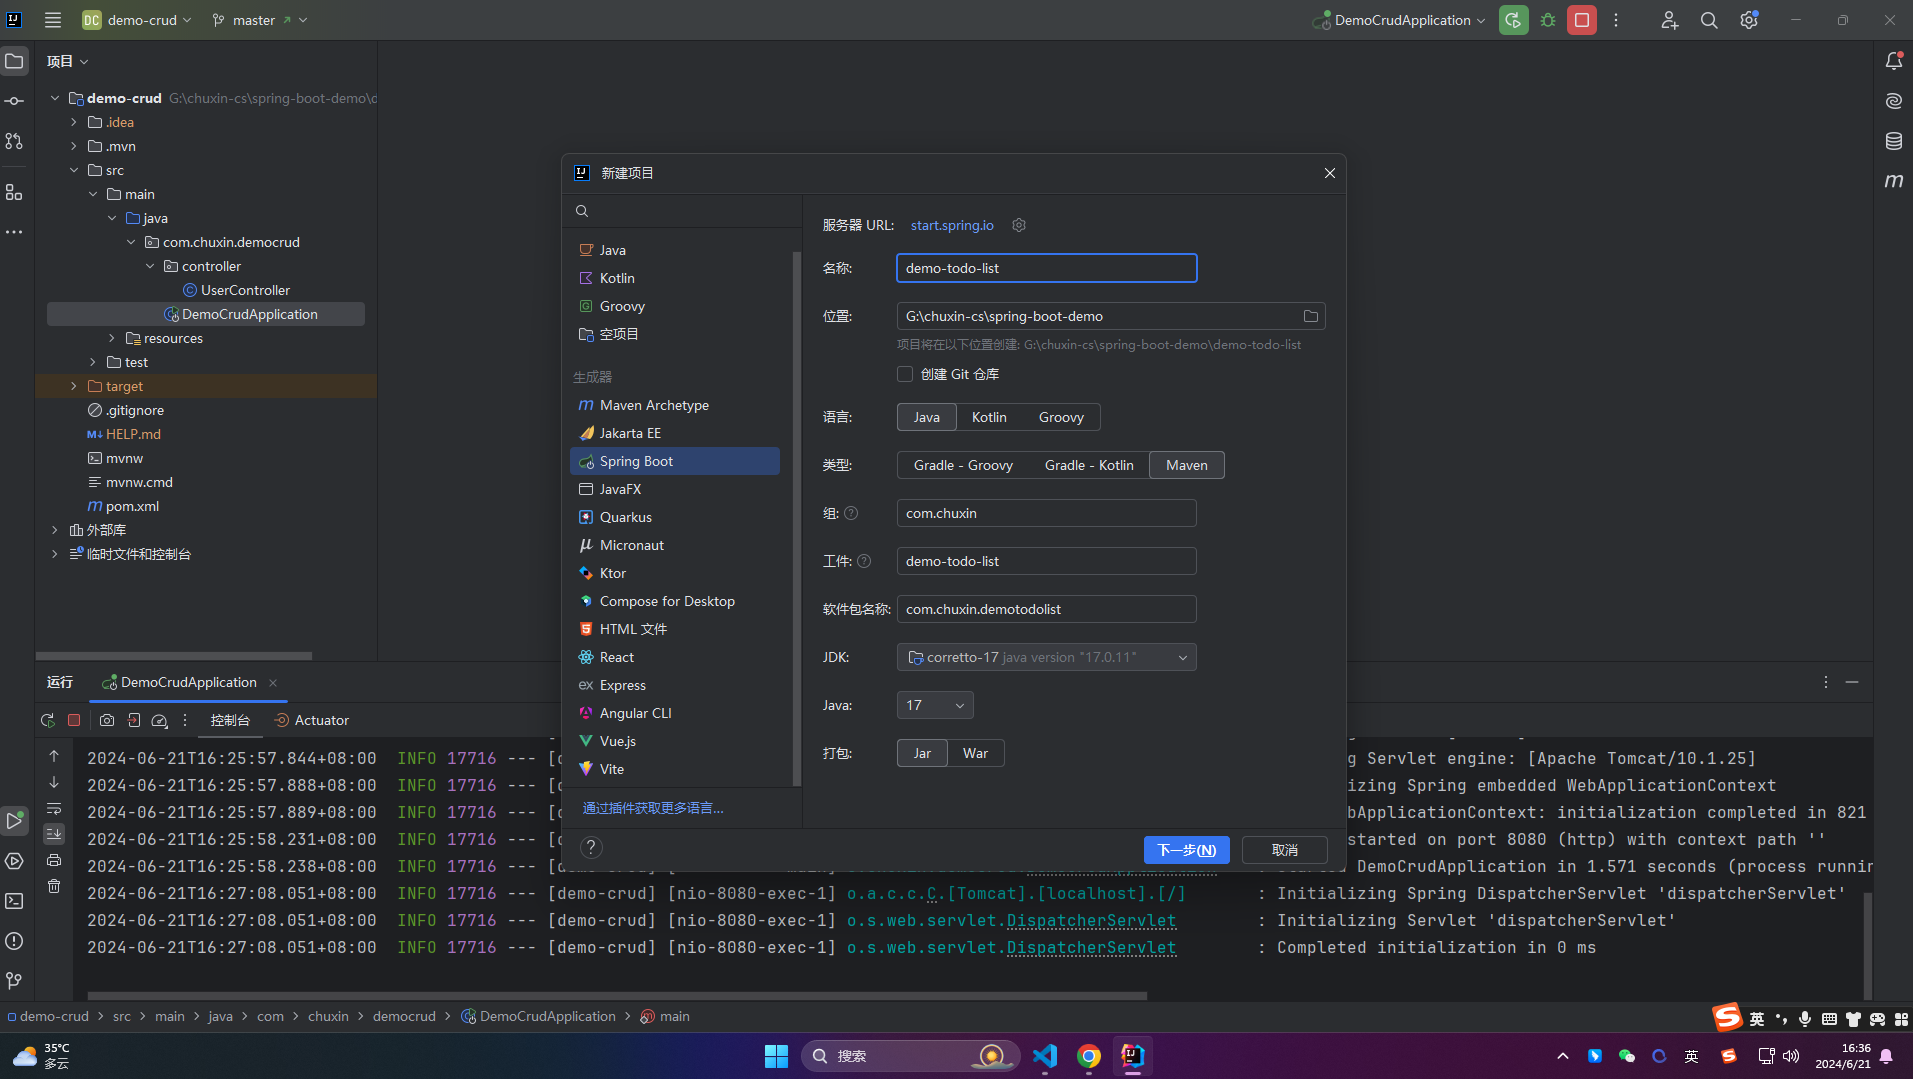Open the Pull Requests tool window
1913x1079 pixels.
point(14,141)
